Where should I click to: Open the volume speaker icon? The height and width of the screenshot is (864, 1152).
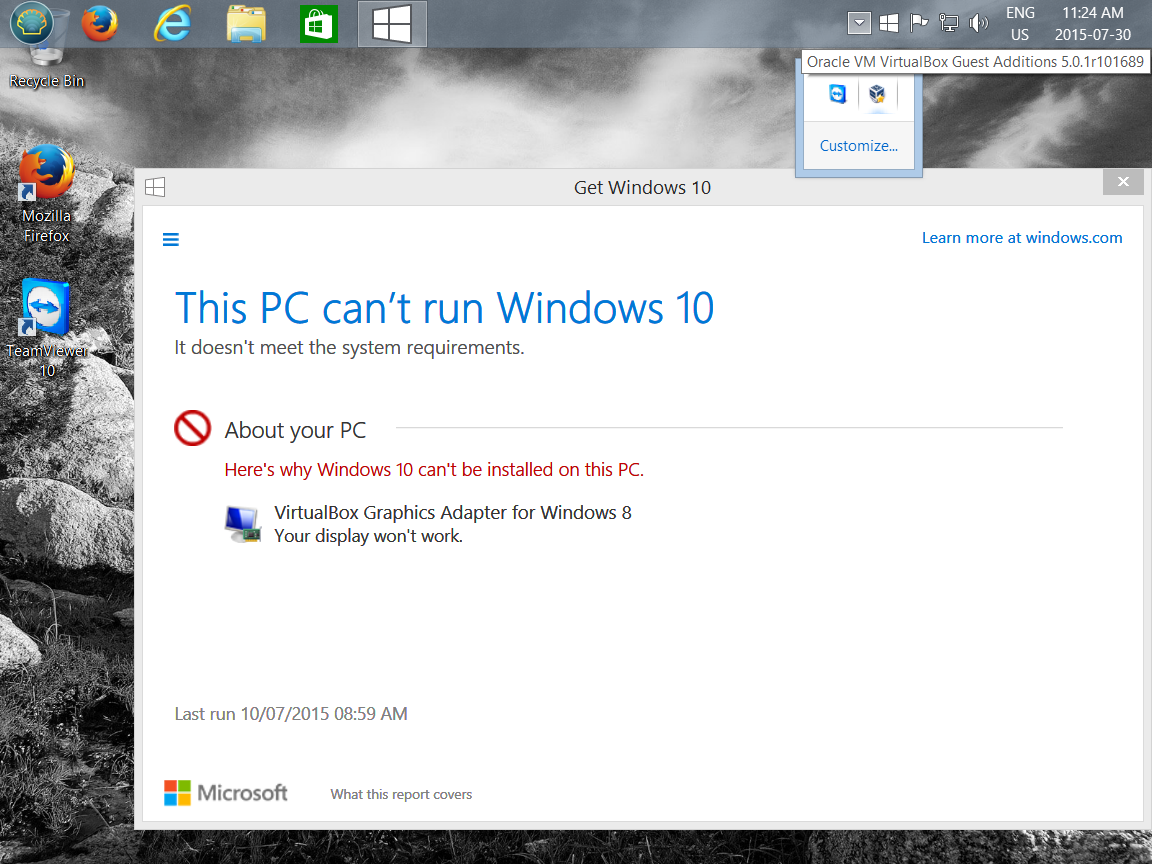pos(978,23)
